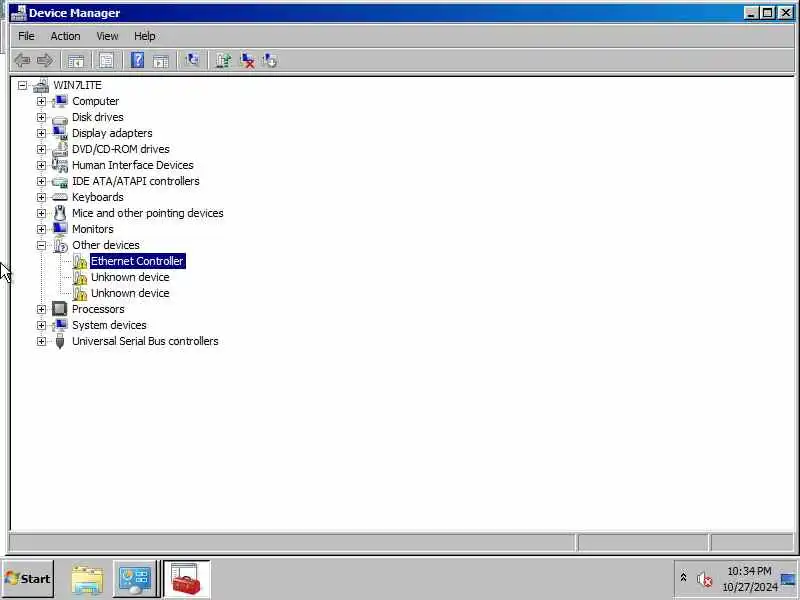The width and height of the screenshot is (800, 600).
Task: Expand the Keyboards category
Action: point(41,197)
